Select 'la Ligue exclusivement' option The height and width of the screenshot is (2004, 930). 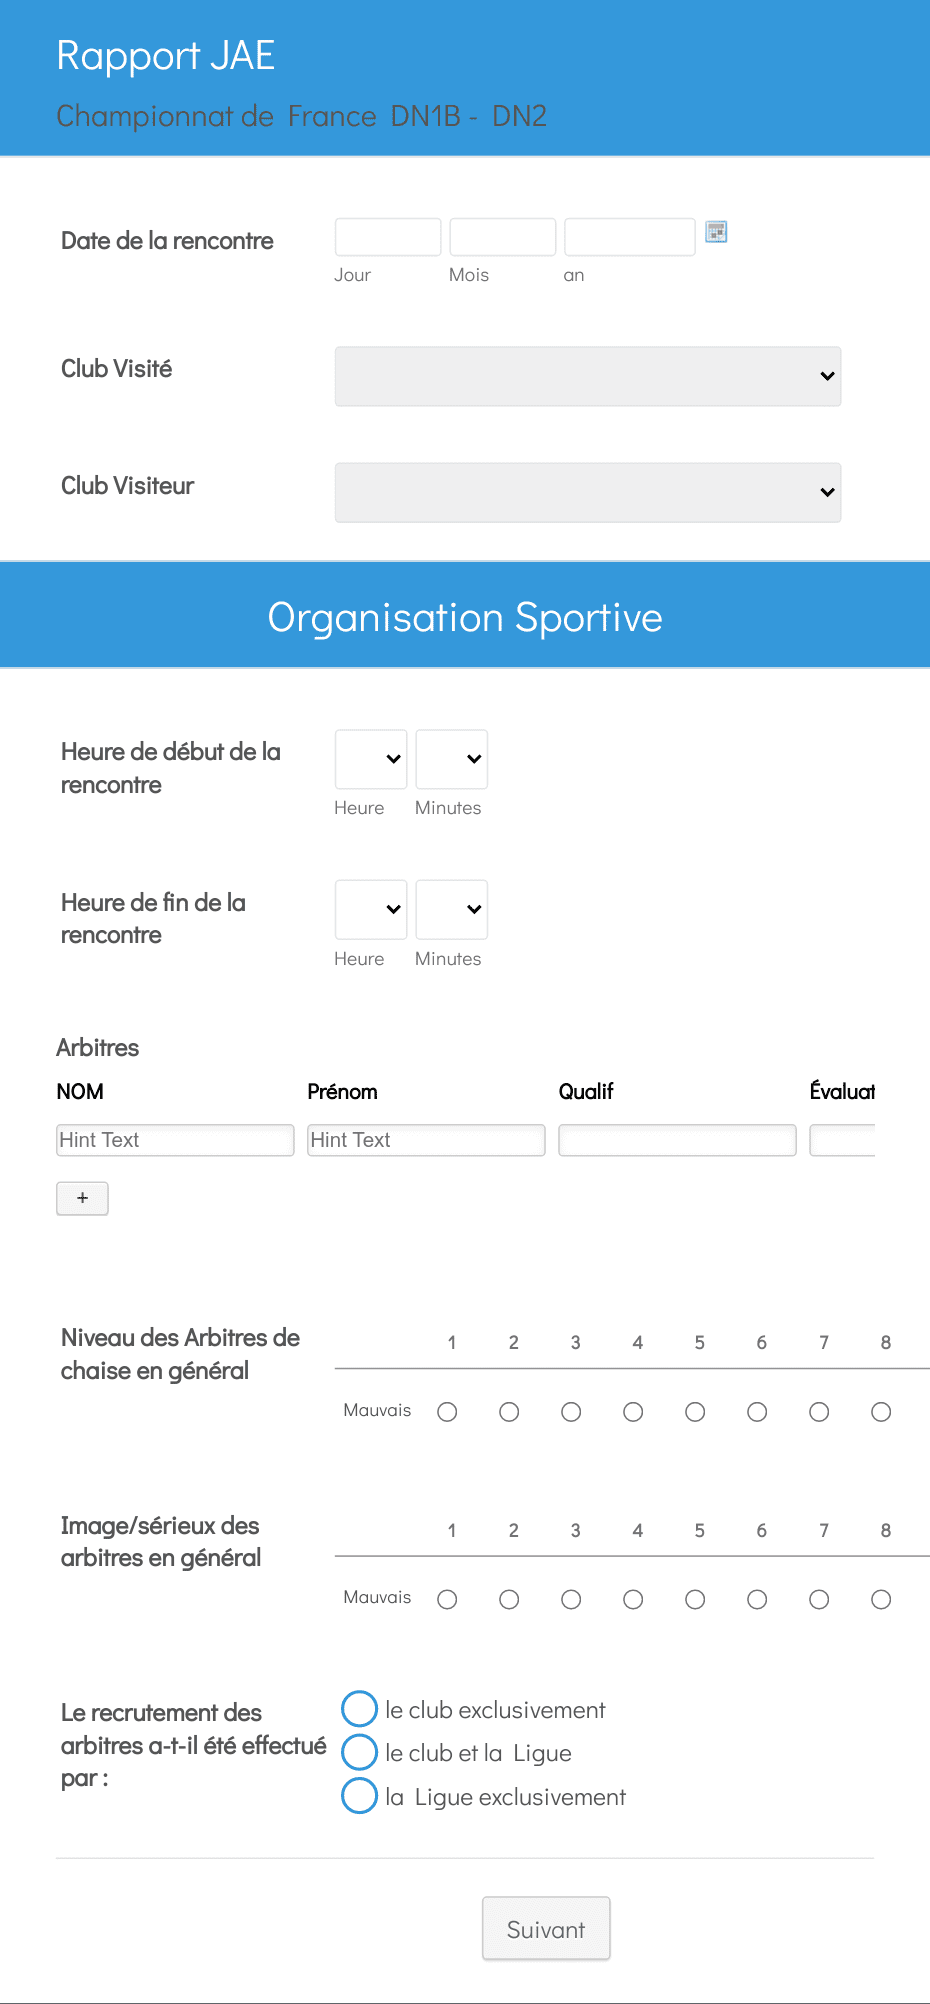point(359,1796)
